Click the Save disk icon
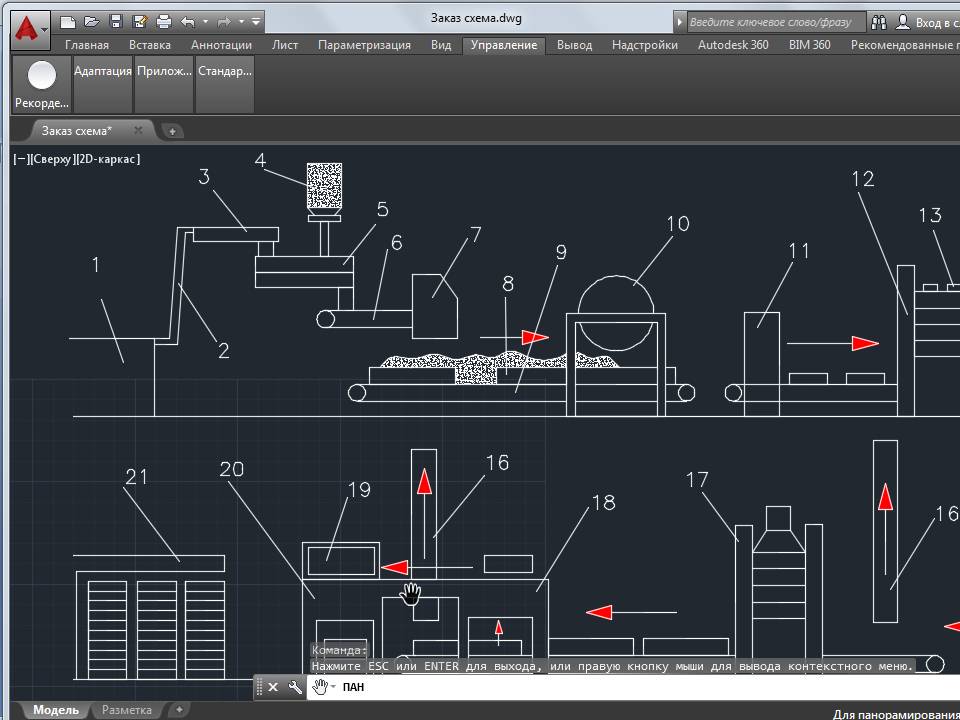This screenshot has height=720, width=960. click(x=116, y=22)
